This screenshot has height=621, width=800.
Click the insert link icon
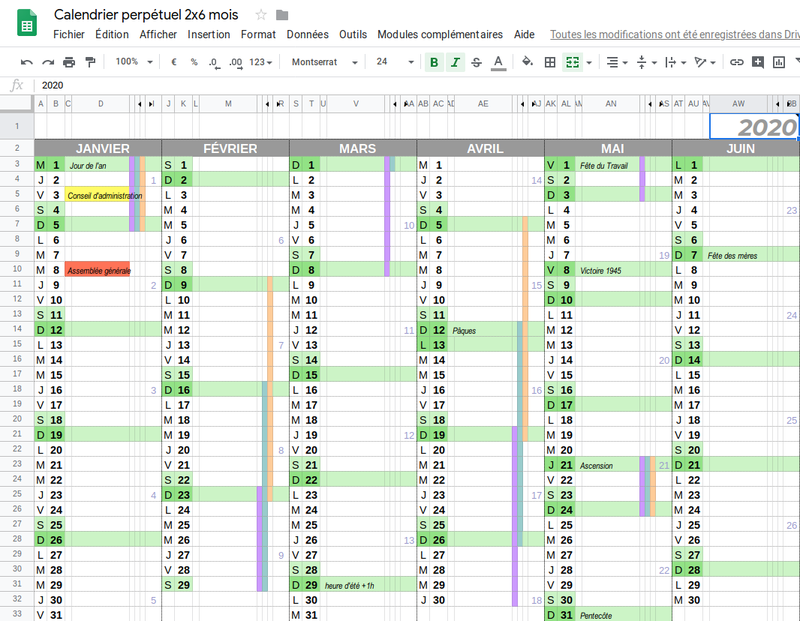point(736,62)
